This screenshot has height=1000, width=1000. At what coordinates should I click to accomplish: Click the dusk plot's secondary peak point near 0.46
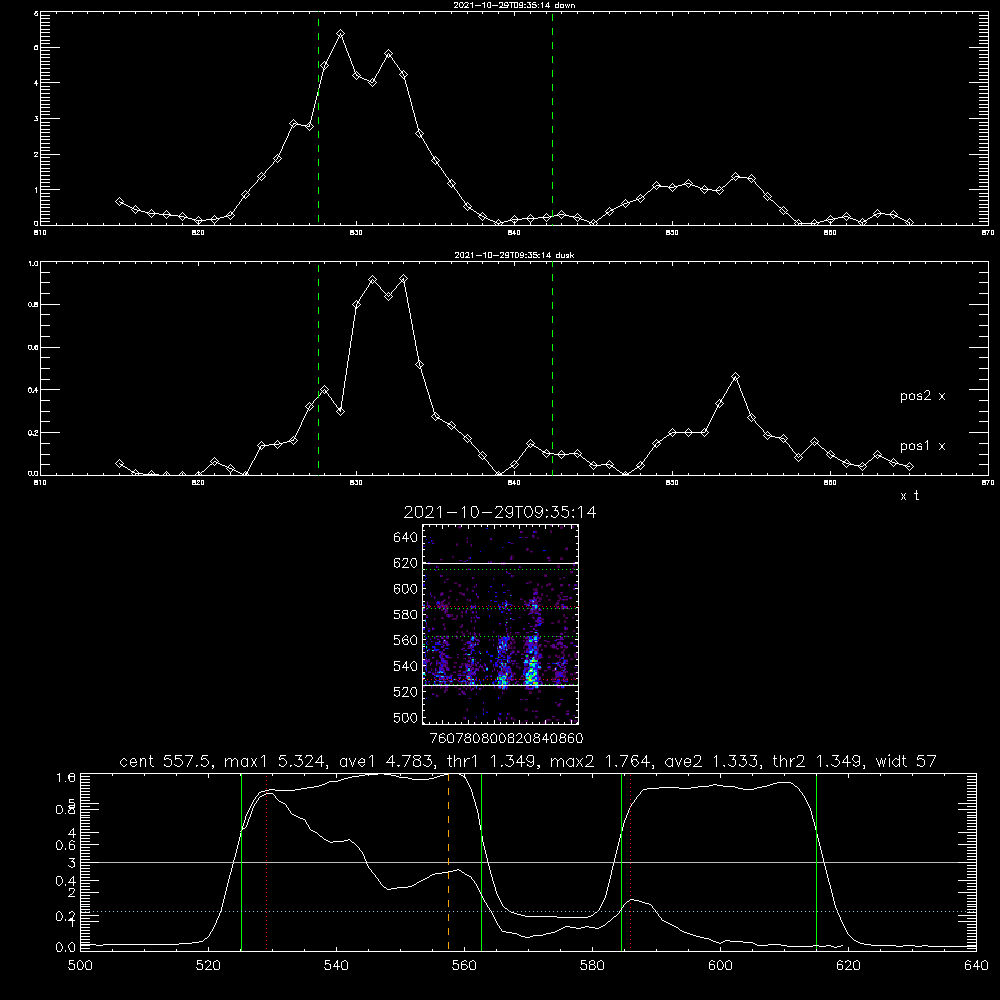(735, 377)
